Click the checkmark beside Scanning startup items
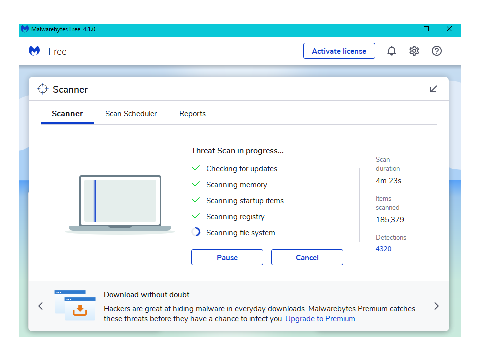Image resolution: width=480 pixels, height=360 pixels. pos(196,200)
